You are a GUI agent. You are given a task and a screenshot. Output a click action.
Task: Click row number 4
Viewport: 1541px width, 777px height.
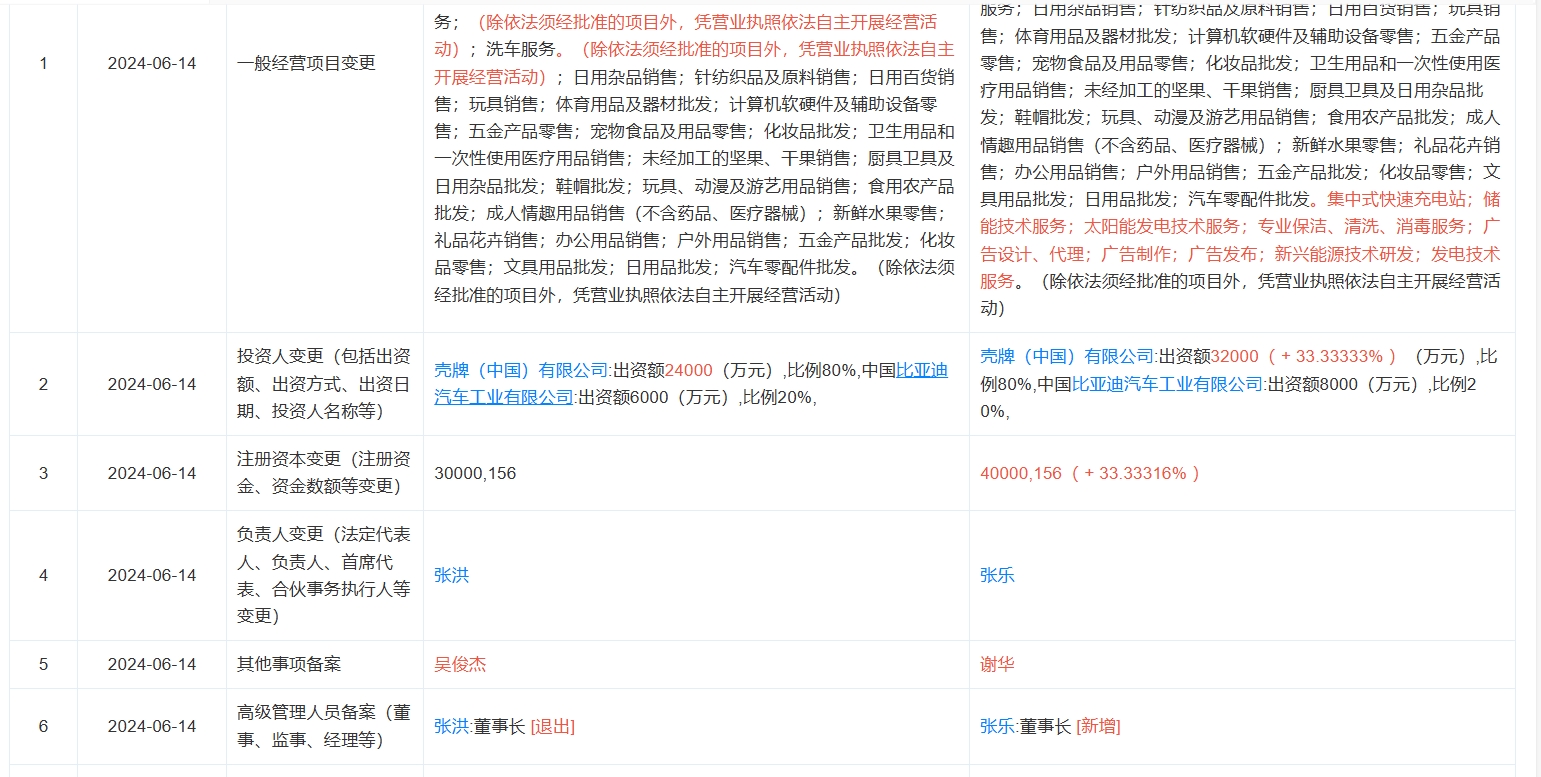(43, 575)
